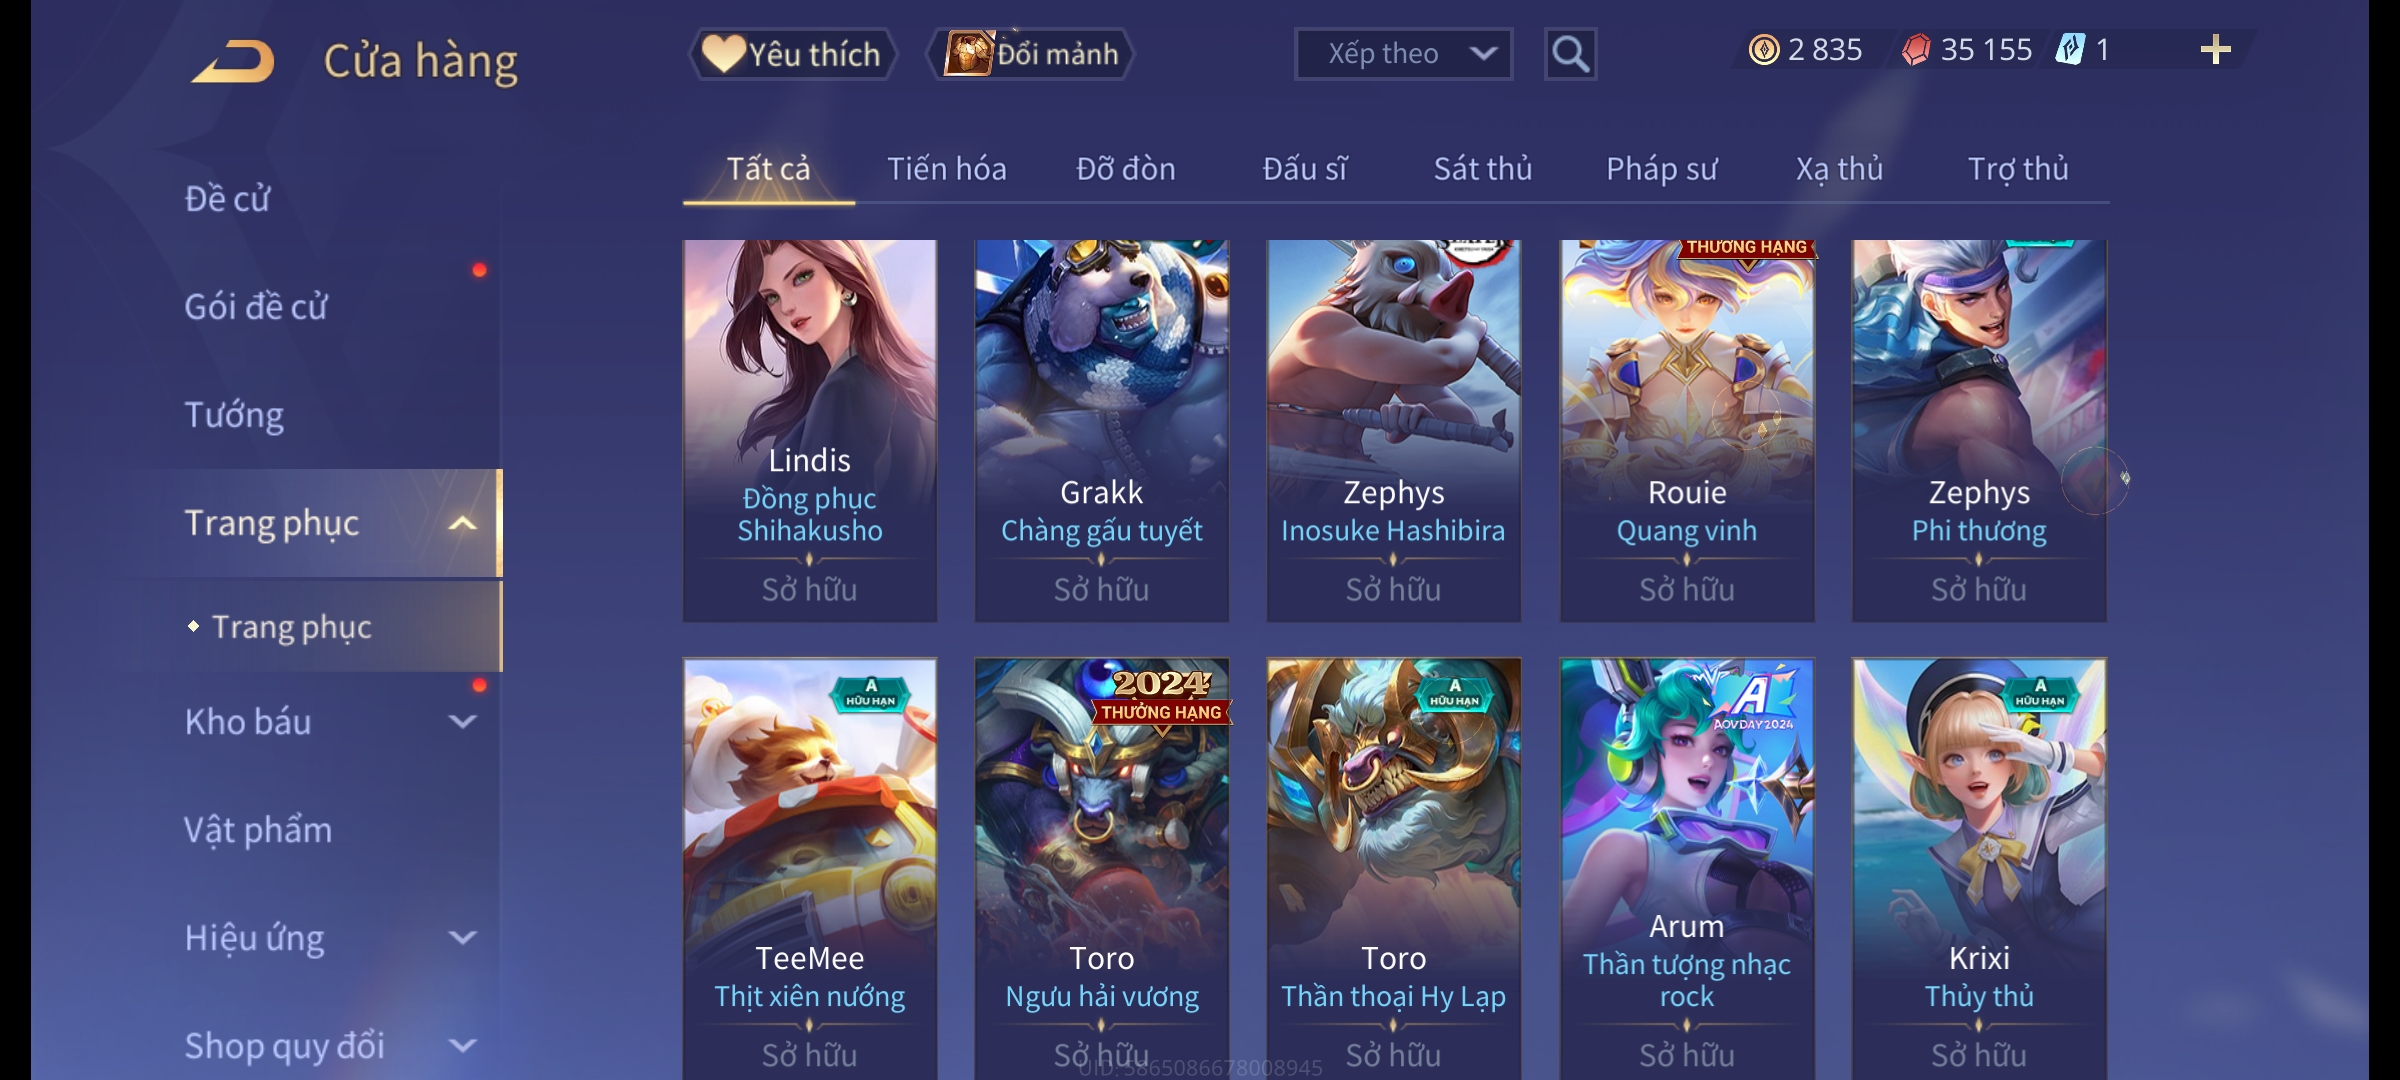Expand the Kho báu sidebar section
The width and height of the screenshot is (2400, 1080).
462,721
